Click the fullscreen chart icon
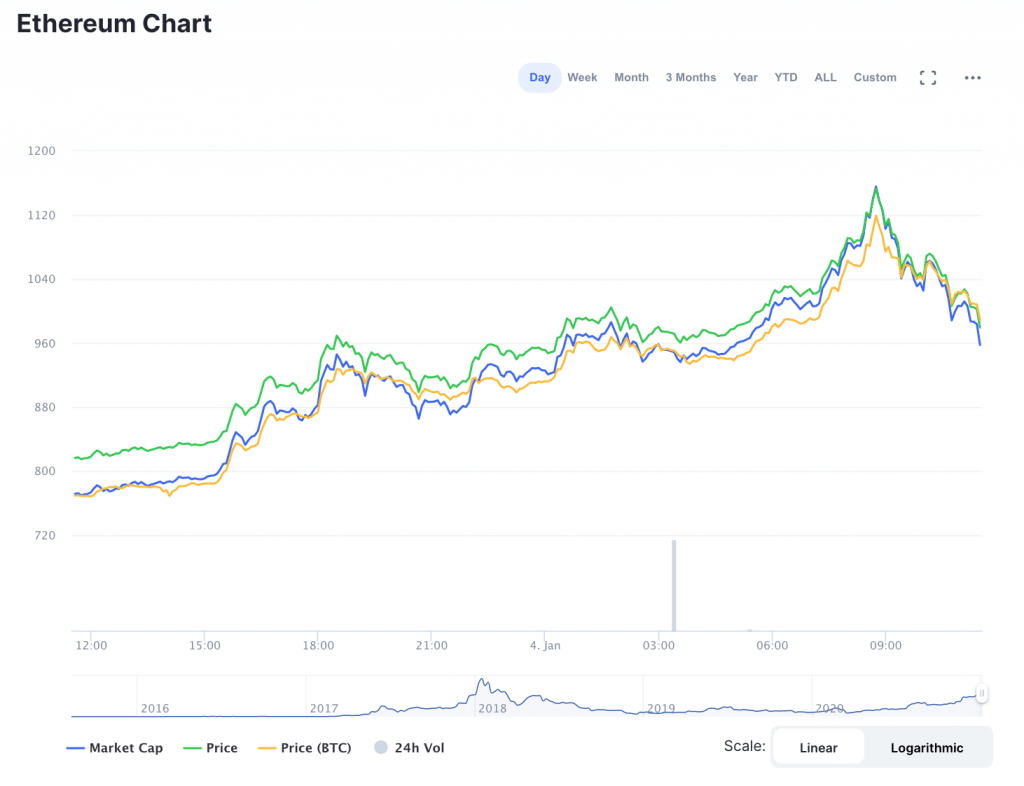 [x=927, y=78]
